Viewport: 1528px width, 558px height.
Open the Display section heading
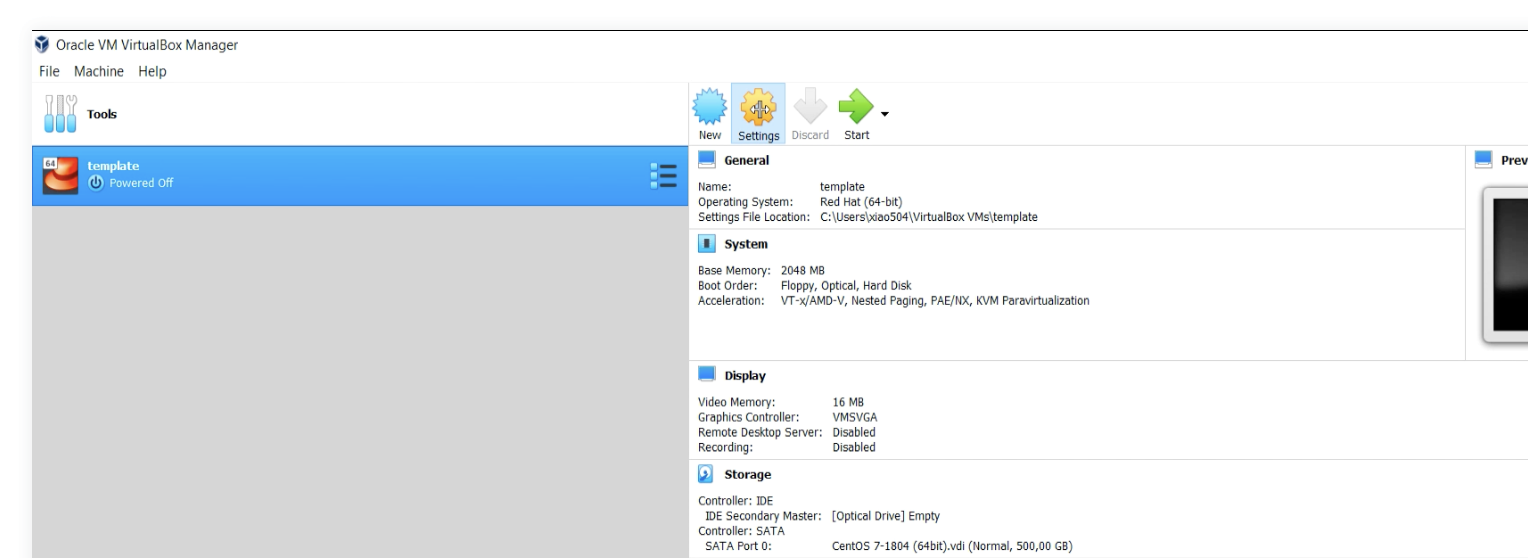click(x=744, y=376)
